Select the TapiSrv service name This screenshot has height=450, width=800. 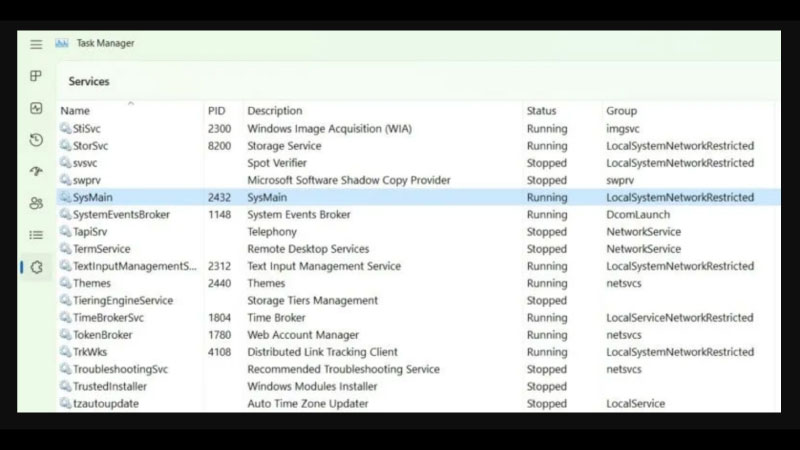pos(90,232)
